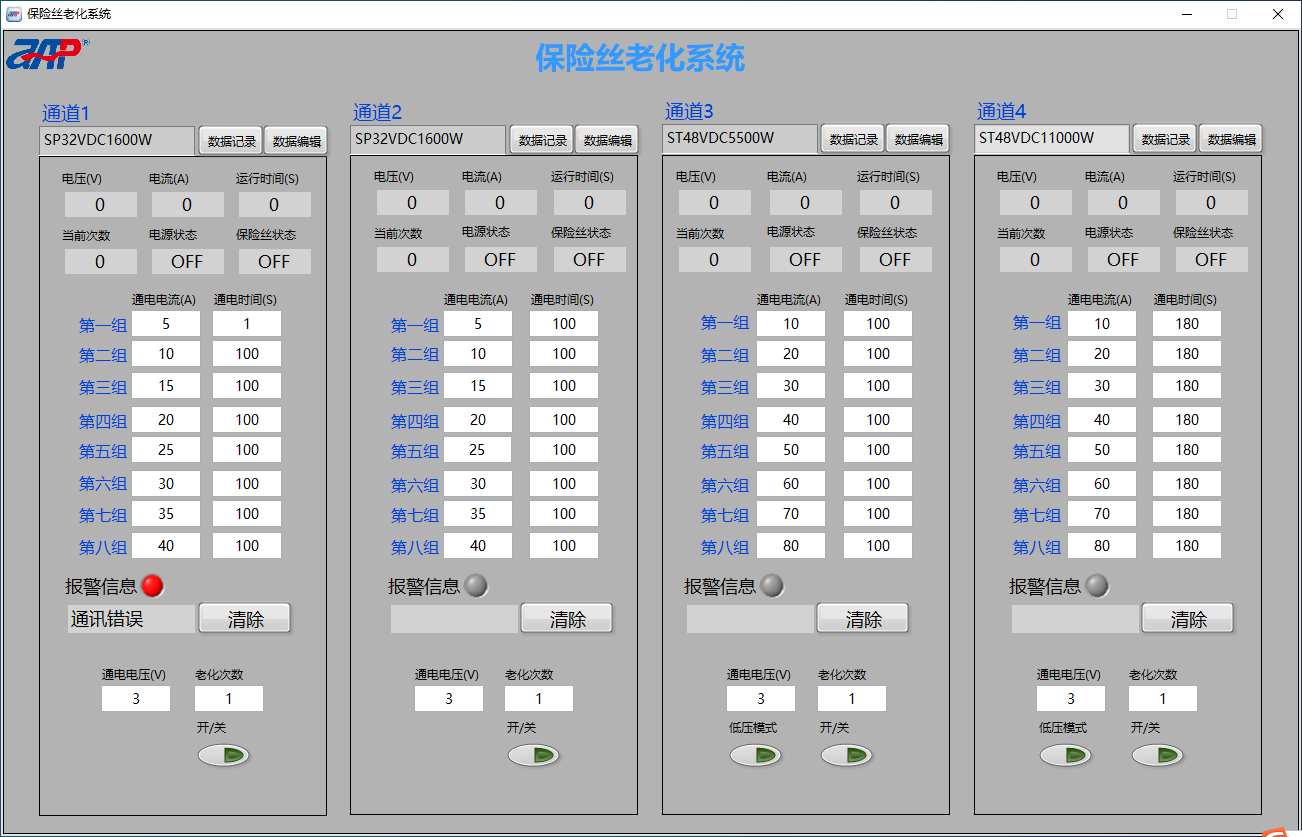Click channel 4 通电电压 input field

click(x=1071, y=699)
